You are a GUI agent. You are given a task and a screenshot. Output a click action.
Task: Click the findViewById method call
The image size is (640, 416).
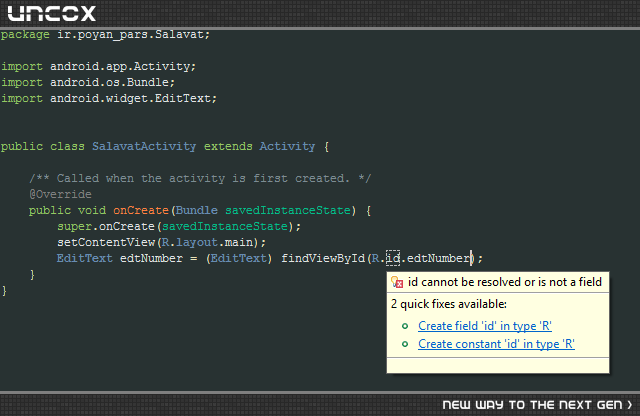[x=323, y=258]
